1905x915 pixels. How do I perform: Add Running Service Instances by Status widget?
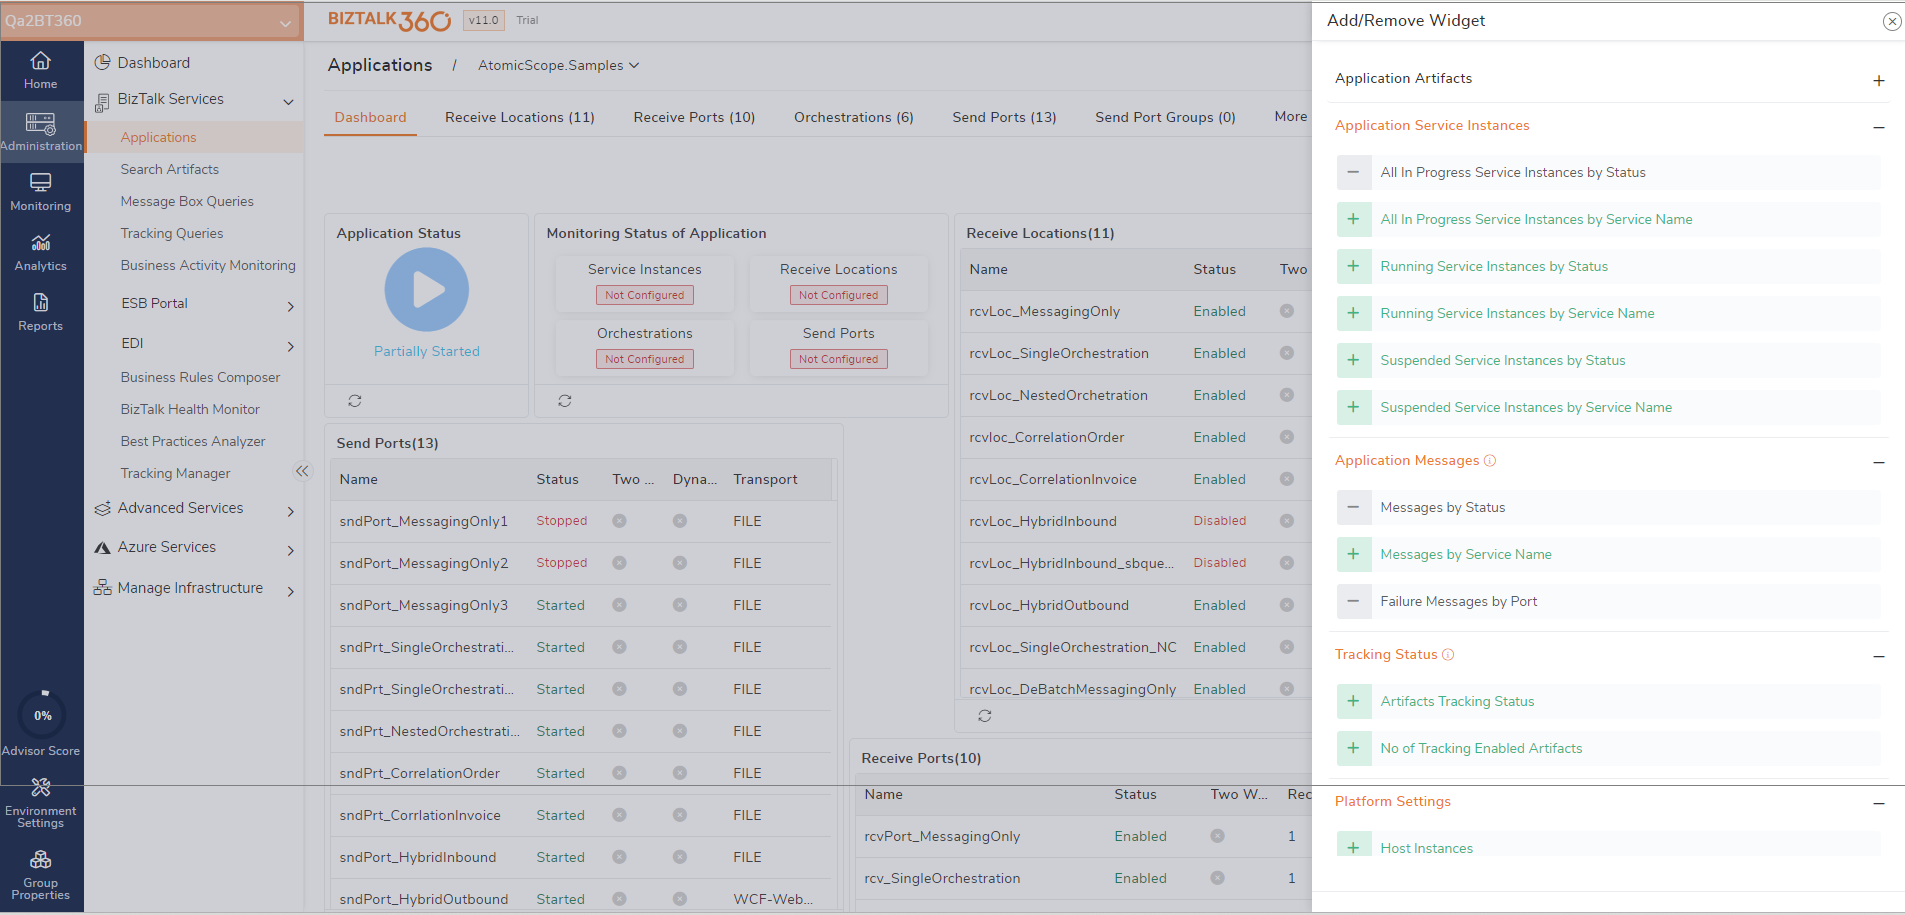pos(1353,266)
